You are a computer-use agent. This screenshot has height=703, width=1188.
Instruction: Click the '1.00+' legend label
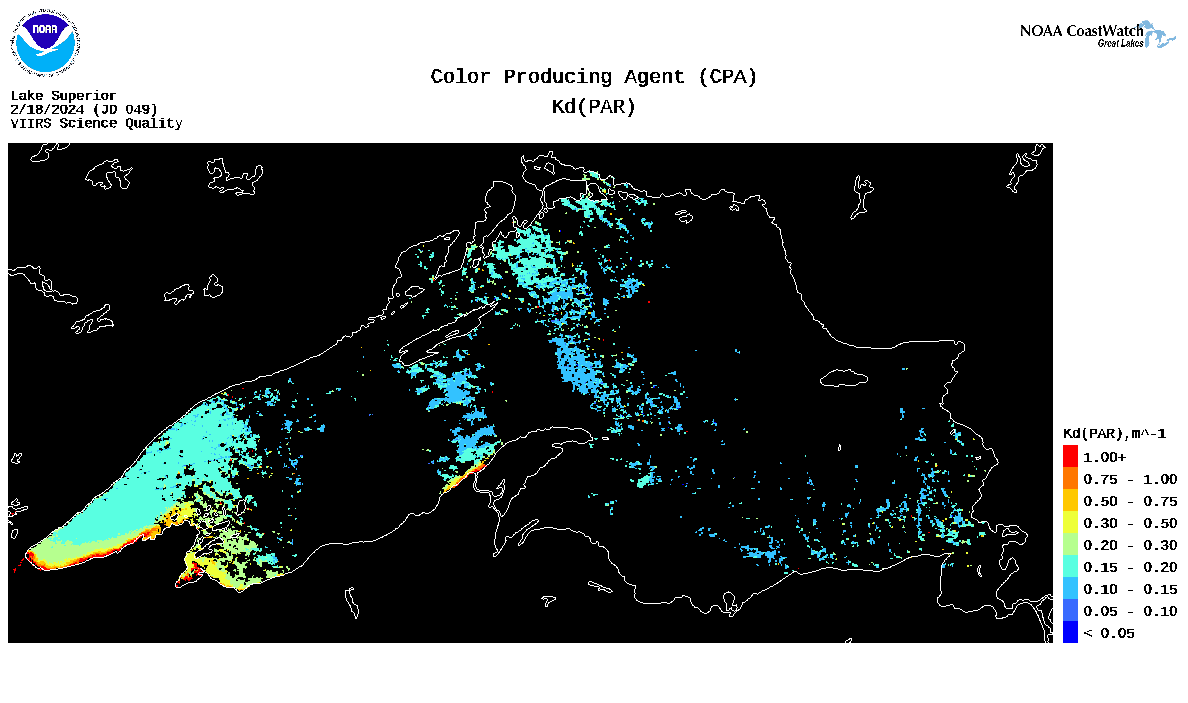(1105, 458)
